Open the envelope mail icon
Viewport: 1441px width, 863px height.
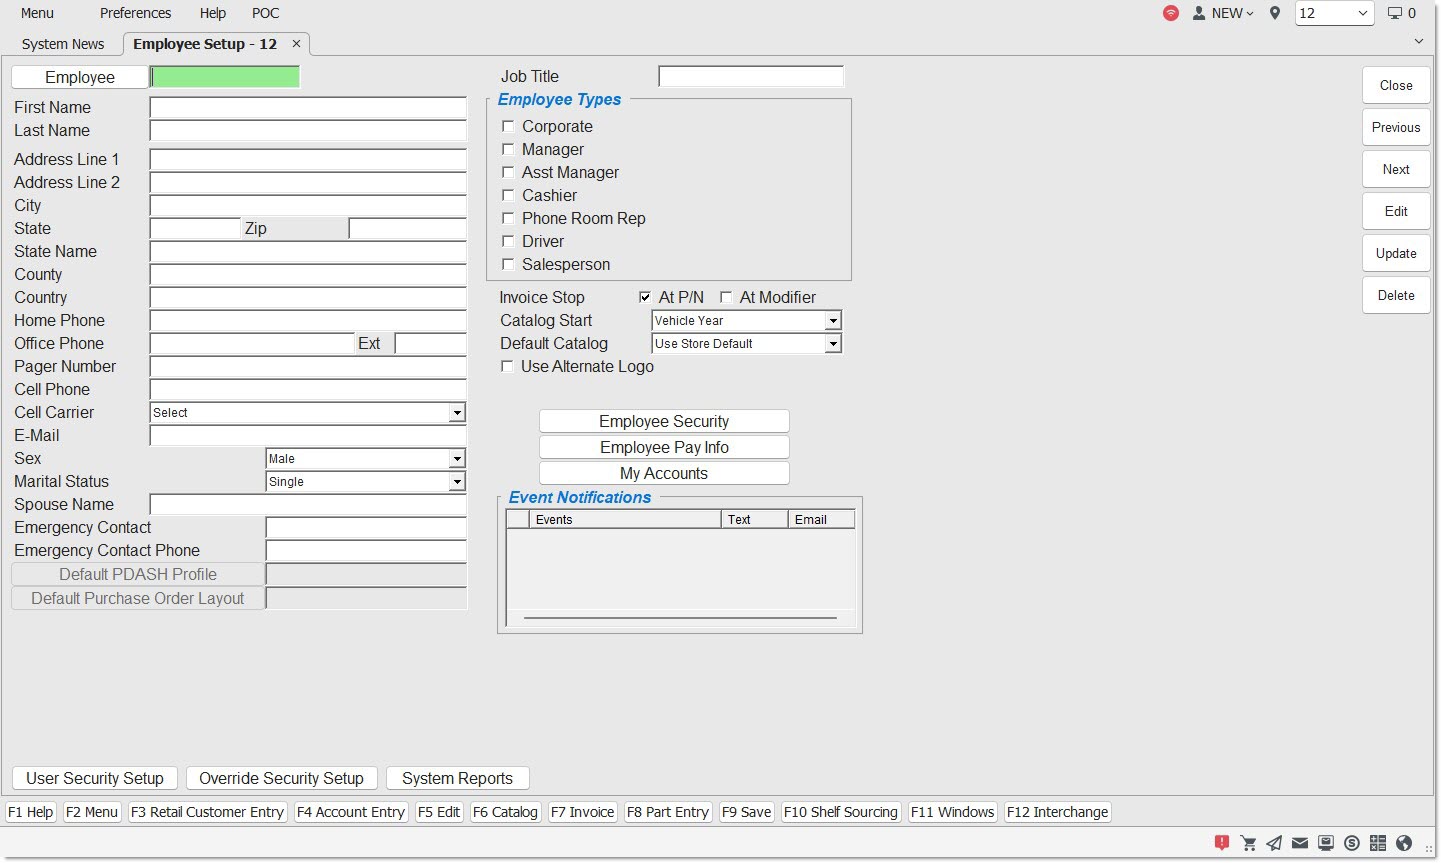tap(1300, 843)
